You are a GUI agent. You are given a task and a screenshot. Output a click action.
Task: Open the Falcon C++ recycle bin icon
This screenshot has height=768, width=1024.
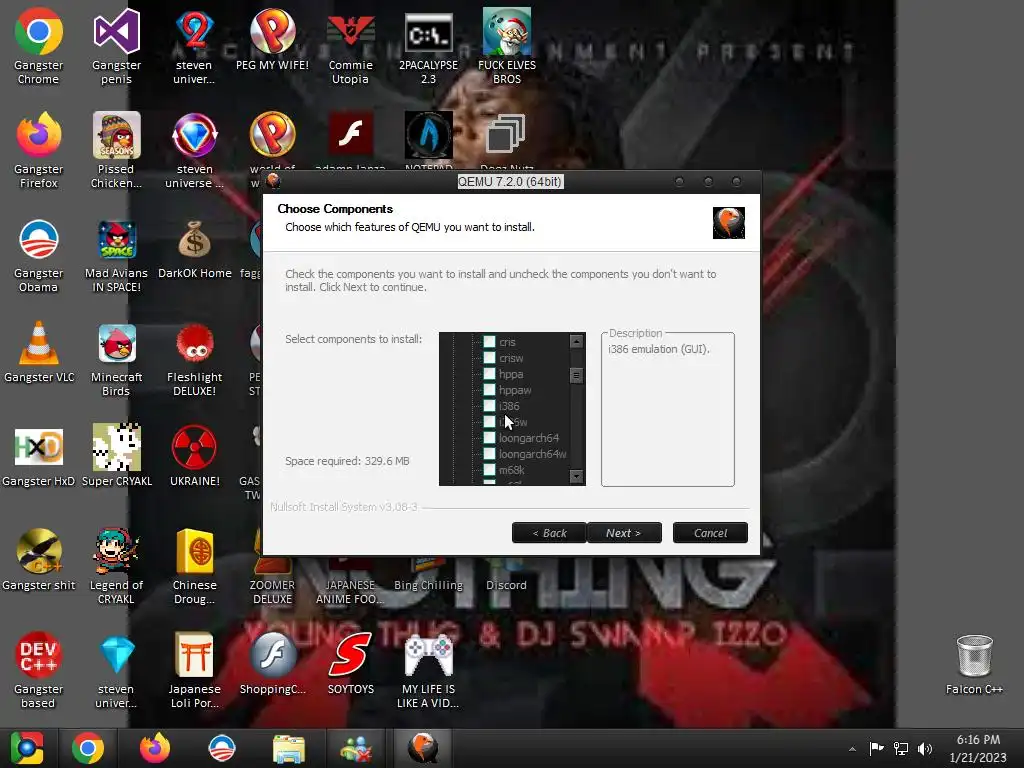[974, 664]
